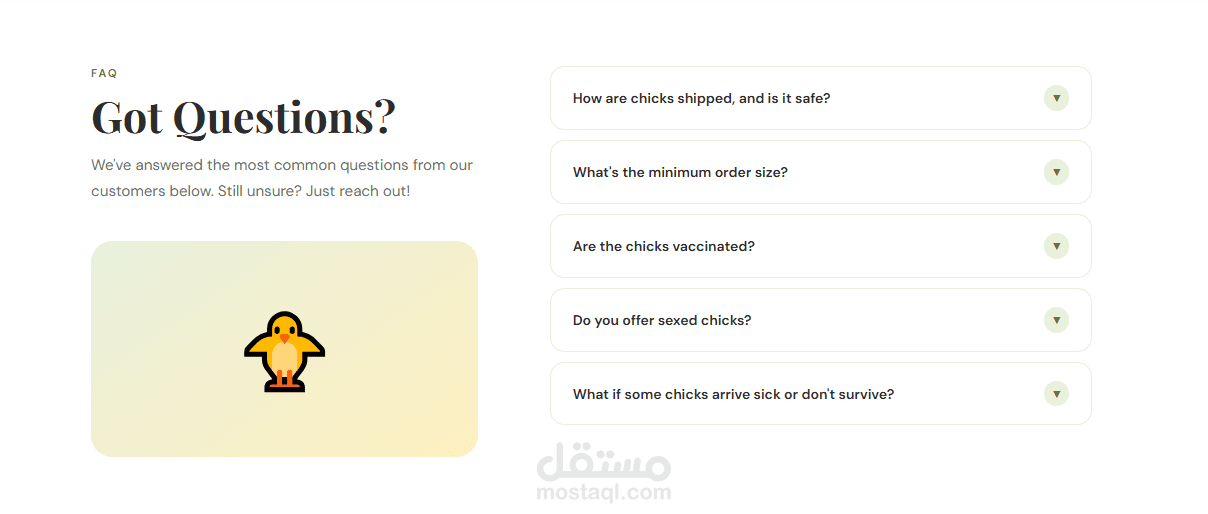Viewport: 1208px width, 514px height.
Task: Click the arrow icon for the vaccinated chicks question
Action: [1056, 246]
